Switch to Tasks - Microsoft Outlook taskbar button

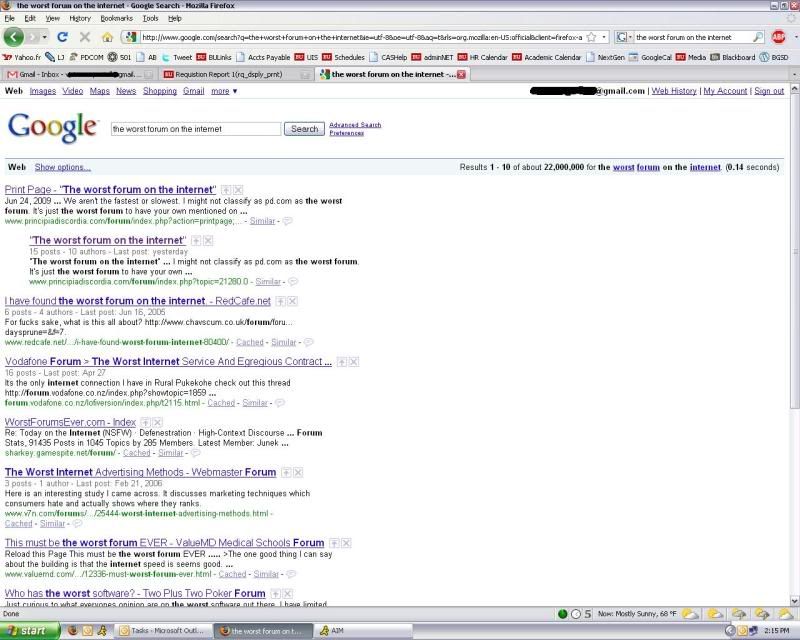click(163, 631)
